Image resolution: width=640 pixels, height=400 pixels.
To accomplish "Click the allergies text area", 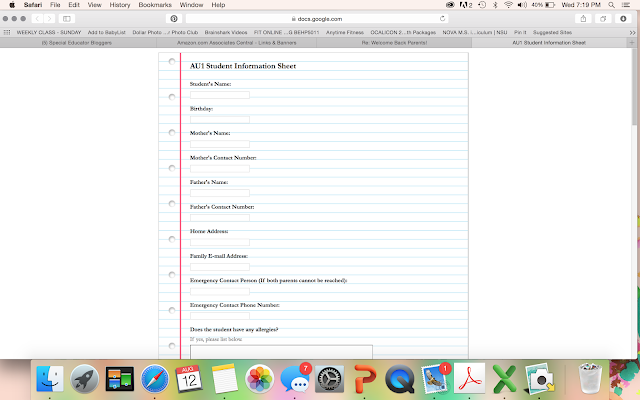I will point(281,352).
